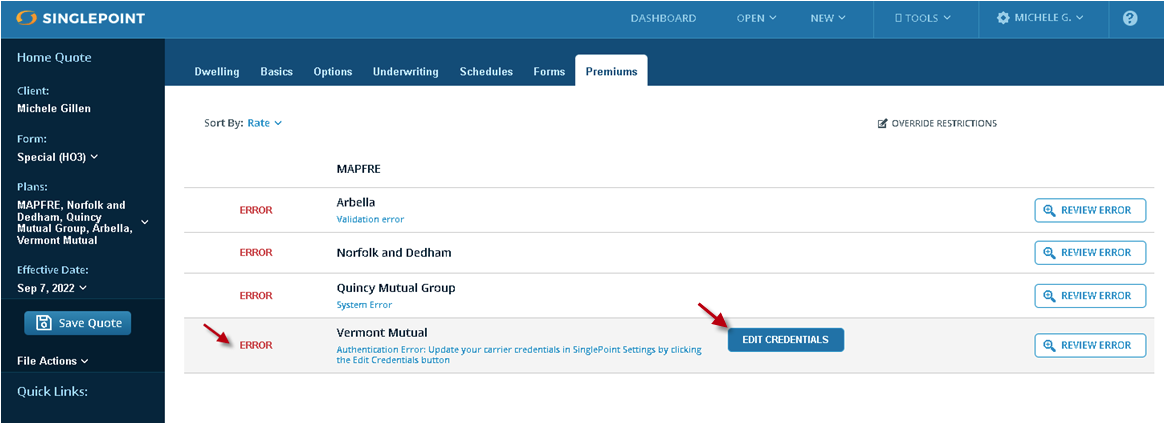Click the Override Restrictions edit icon
The height and width of the screenshot is (424, 1175).
[882, 124]
